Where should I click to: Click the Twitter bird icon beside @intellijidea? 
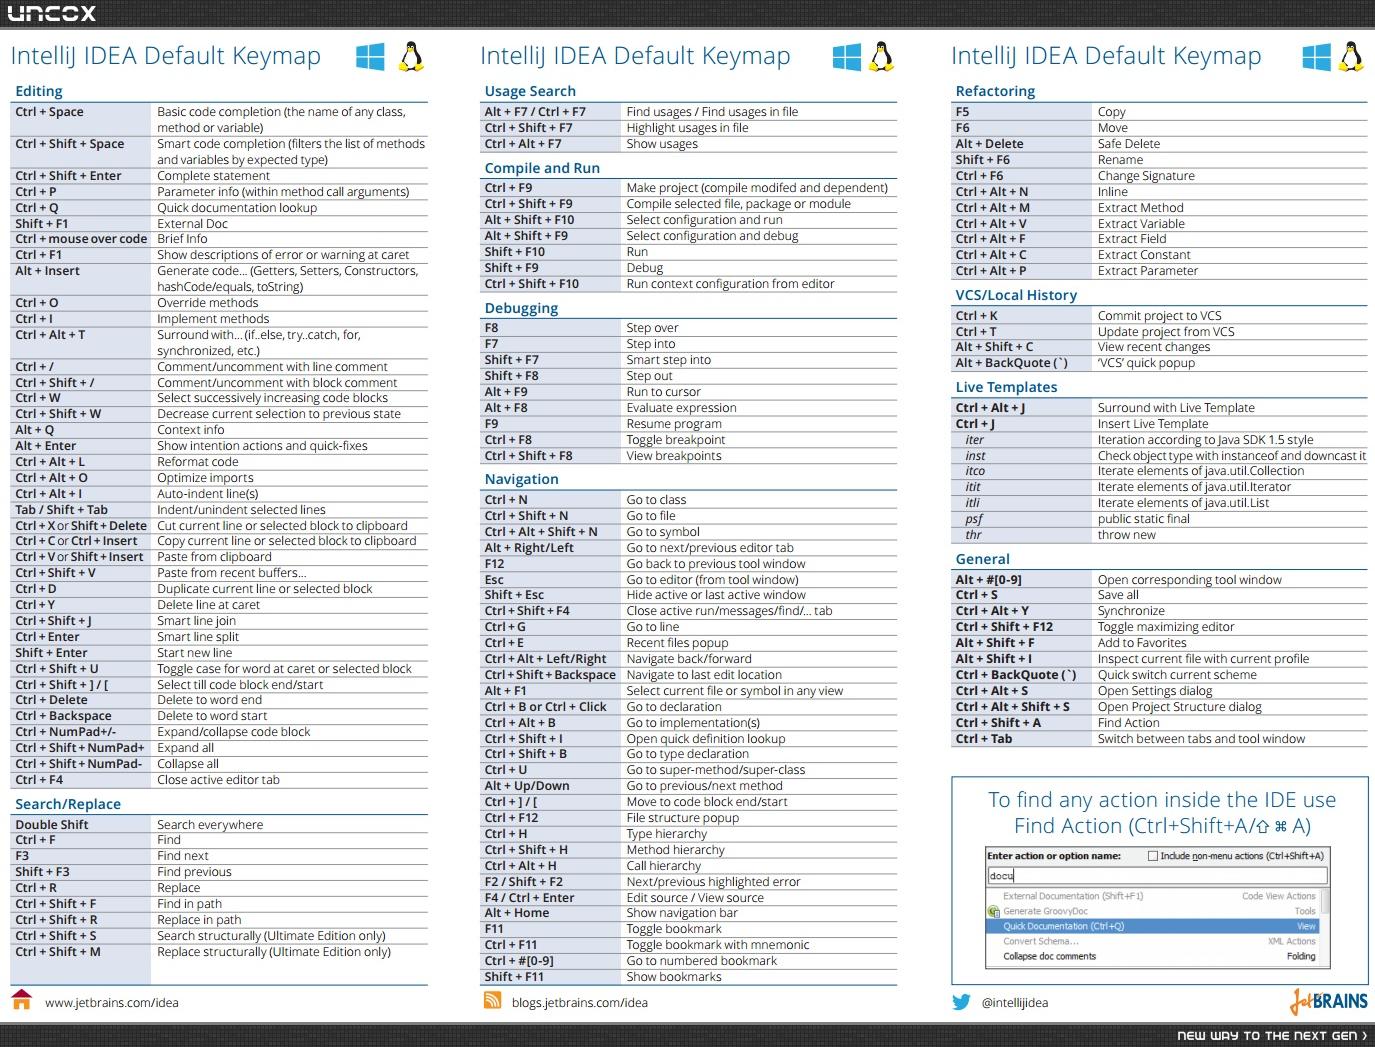click(x=961, y=1002)
